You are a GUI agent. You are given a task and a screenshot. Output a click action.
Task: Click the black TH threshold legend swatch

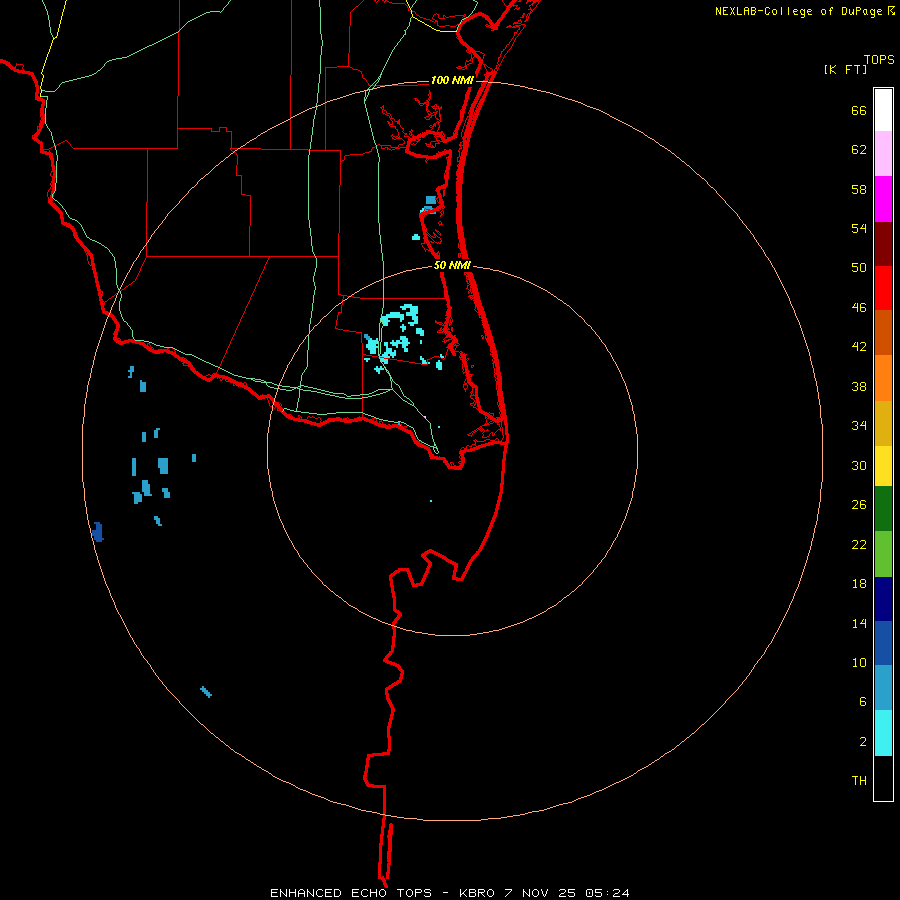click(883, 778)
